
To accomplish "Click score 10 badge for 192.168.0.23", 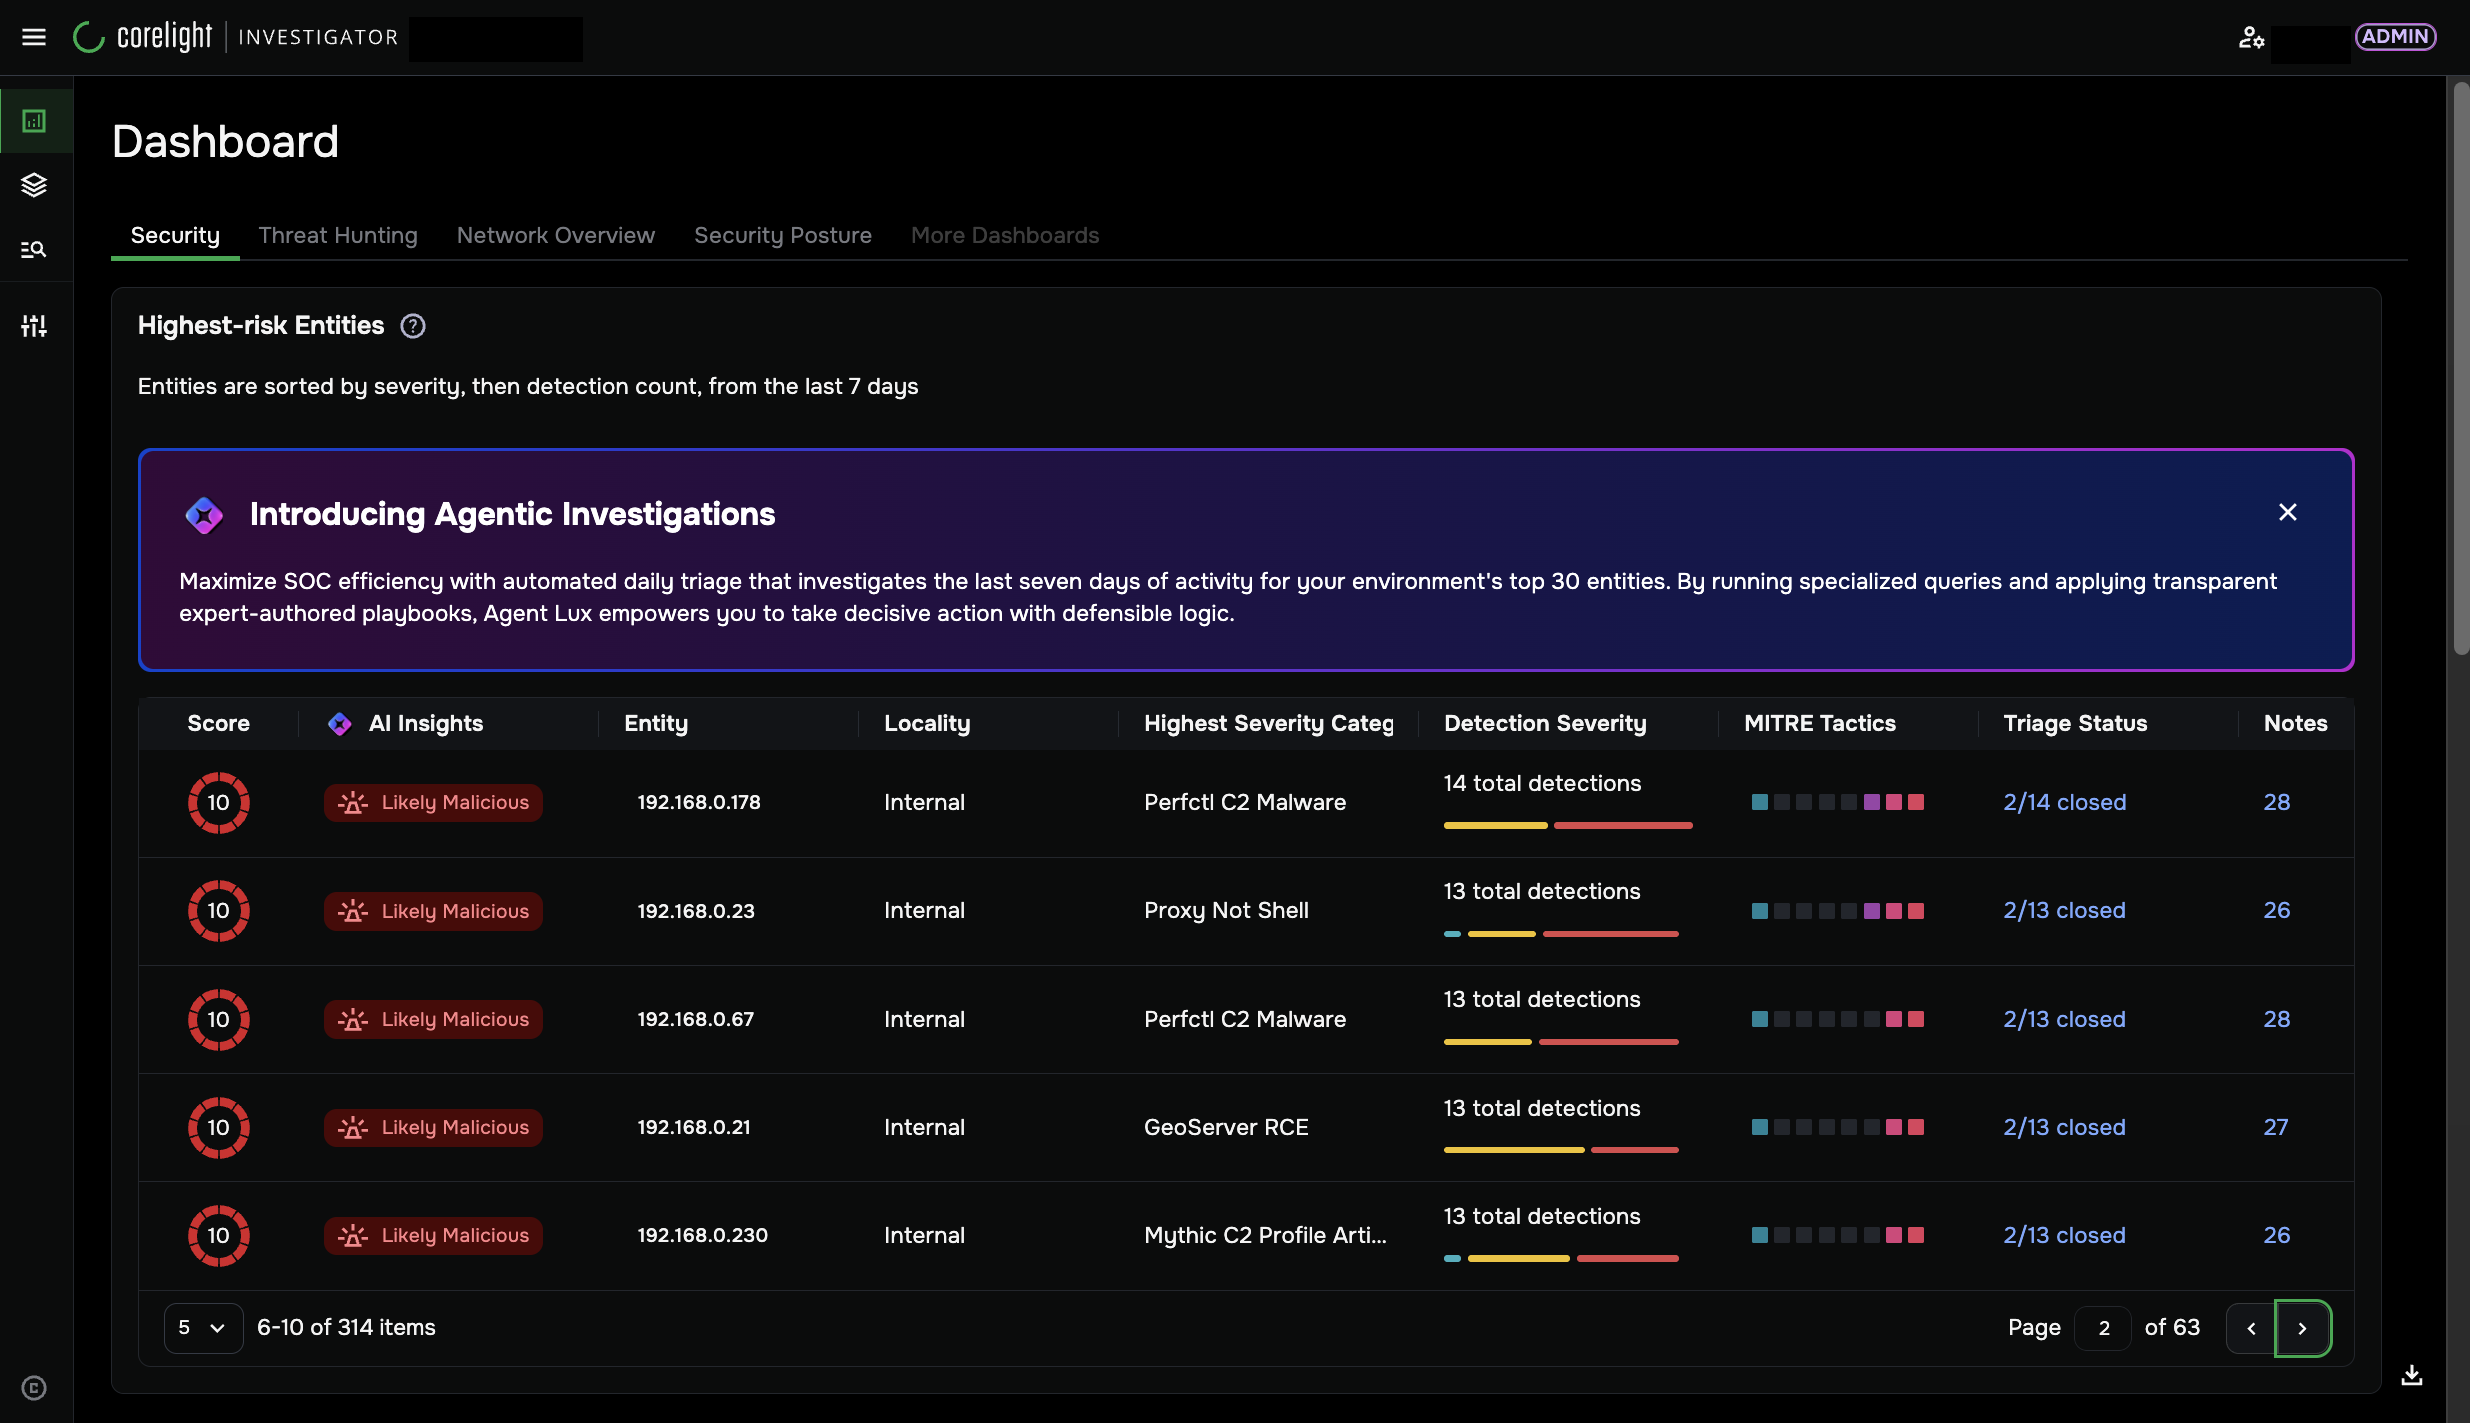I will tap(219, 911).
